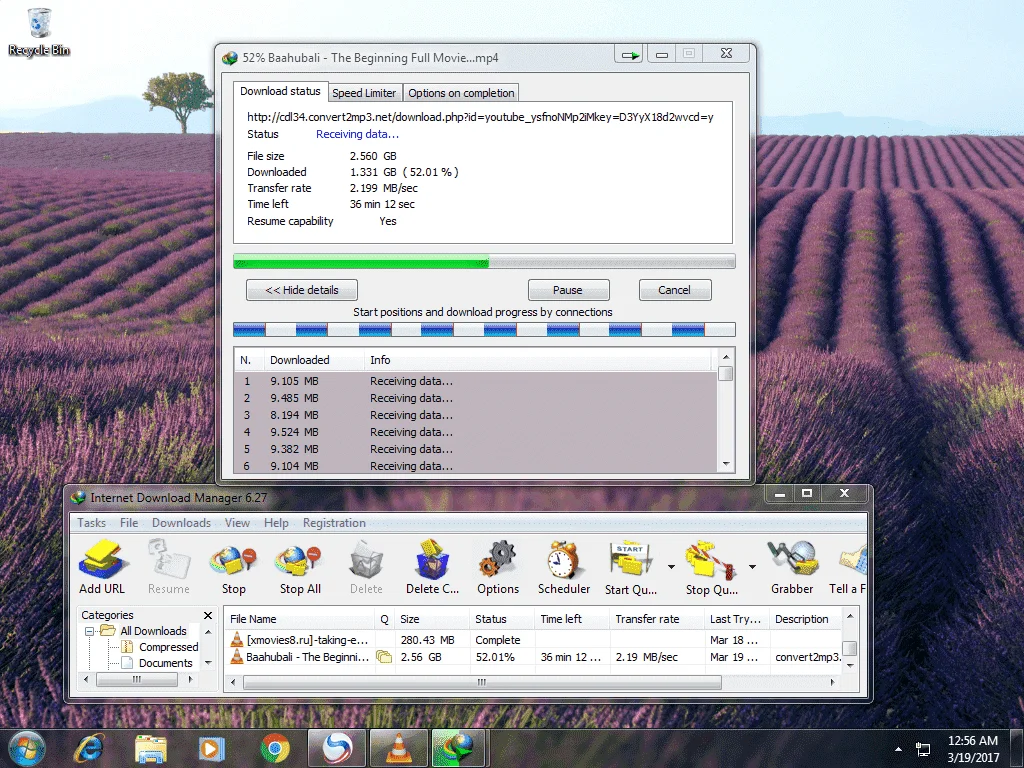Click the Description column header
The height and width of the screenshot is (768, 1024).
(805, 619)
